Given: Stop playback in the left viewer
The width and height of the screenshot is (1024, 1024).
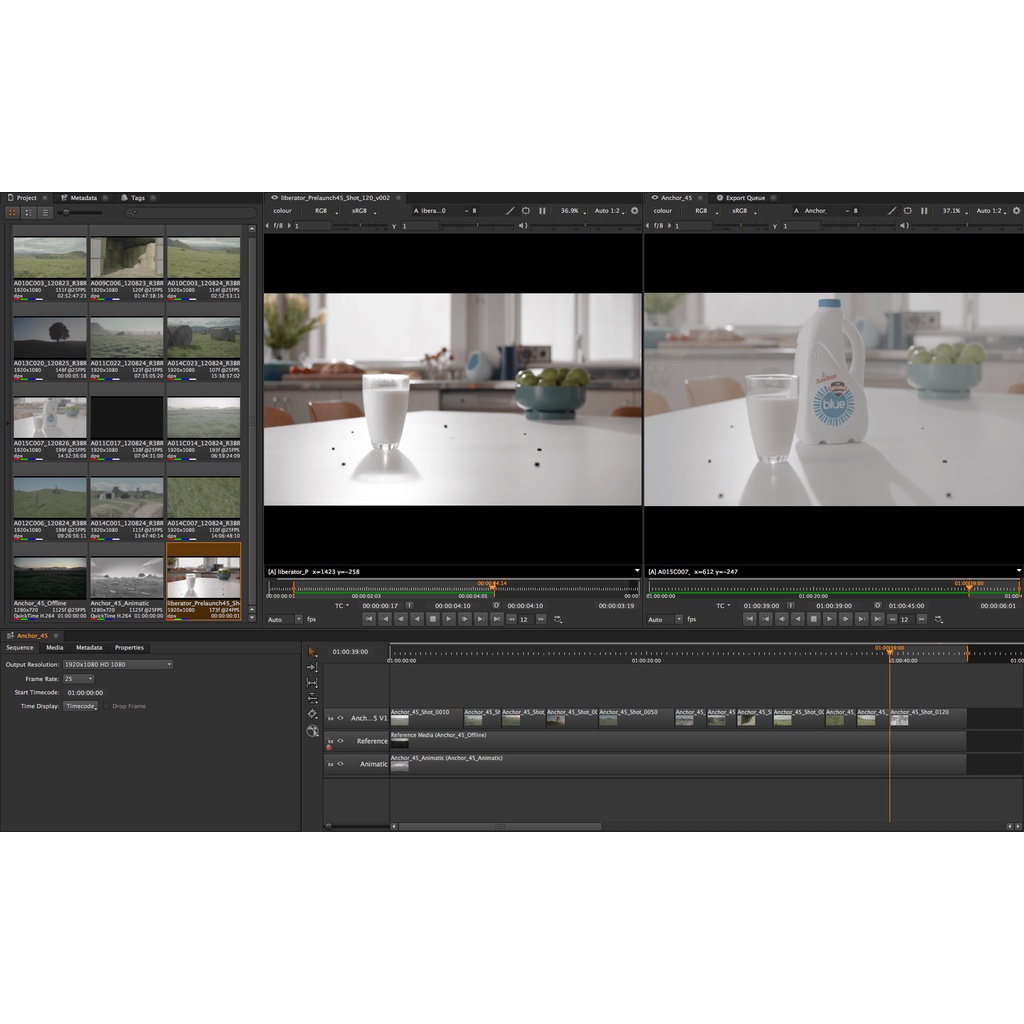Looking at the screenshot, I should click(x=433, y=619).
